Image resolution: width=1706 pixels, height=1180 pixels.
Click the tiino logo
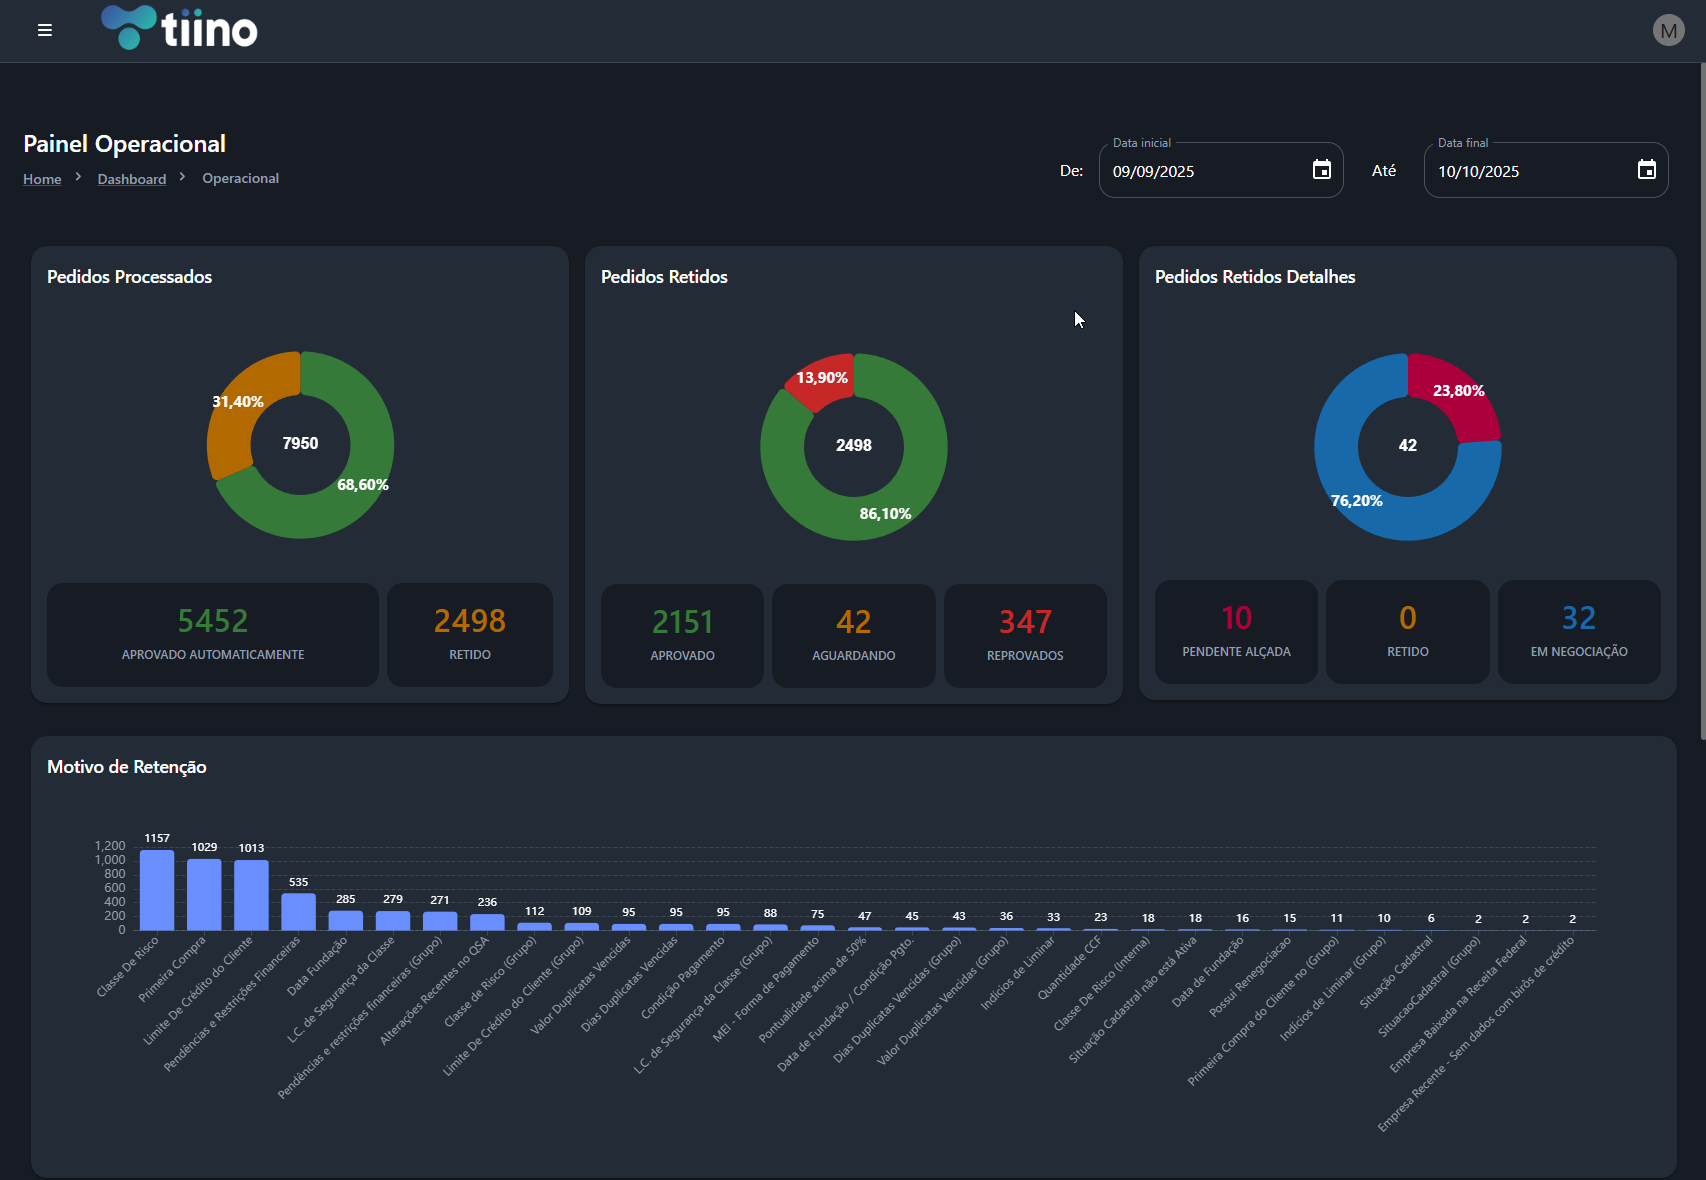pyautogui.click(x=180, y=29)
